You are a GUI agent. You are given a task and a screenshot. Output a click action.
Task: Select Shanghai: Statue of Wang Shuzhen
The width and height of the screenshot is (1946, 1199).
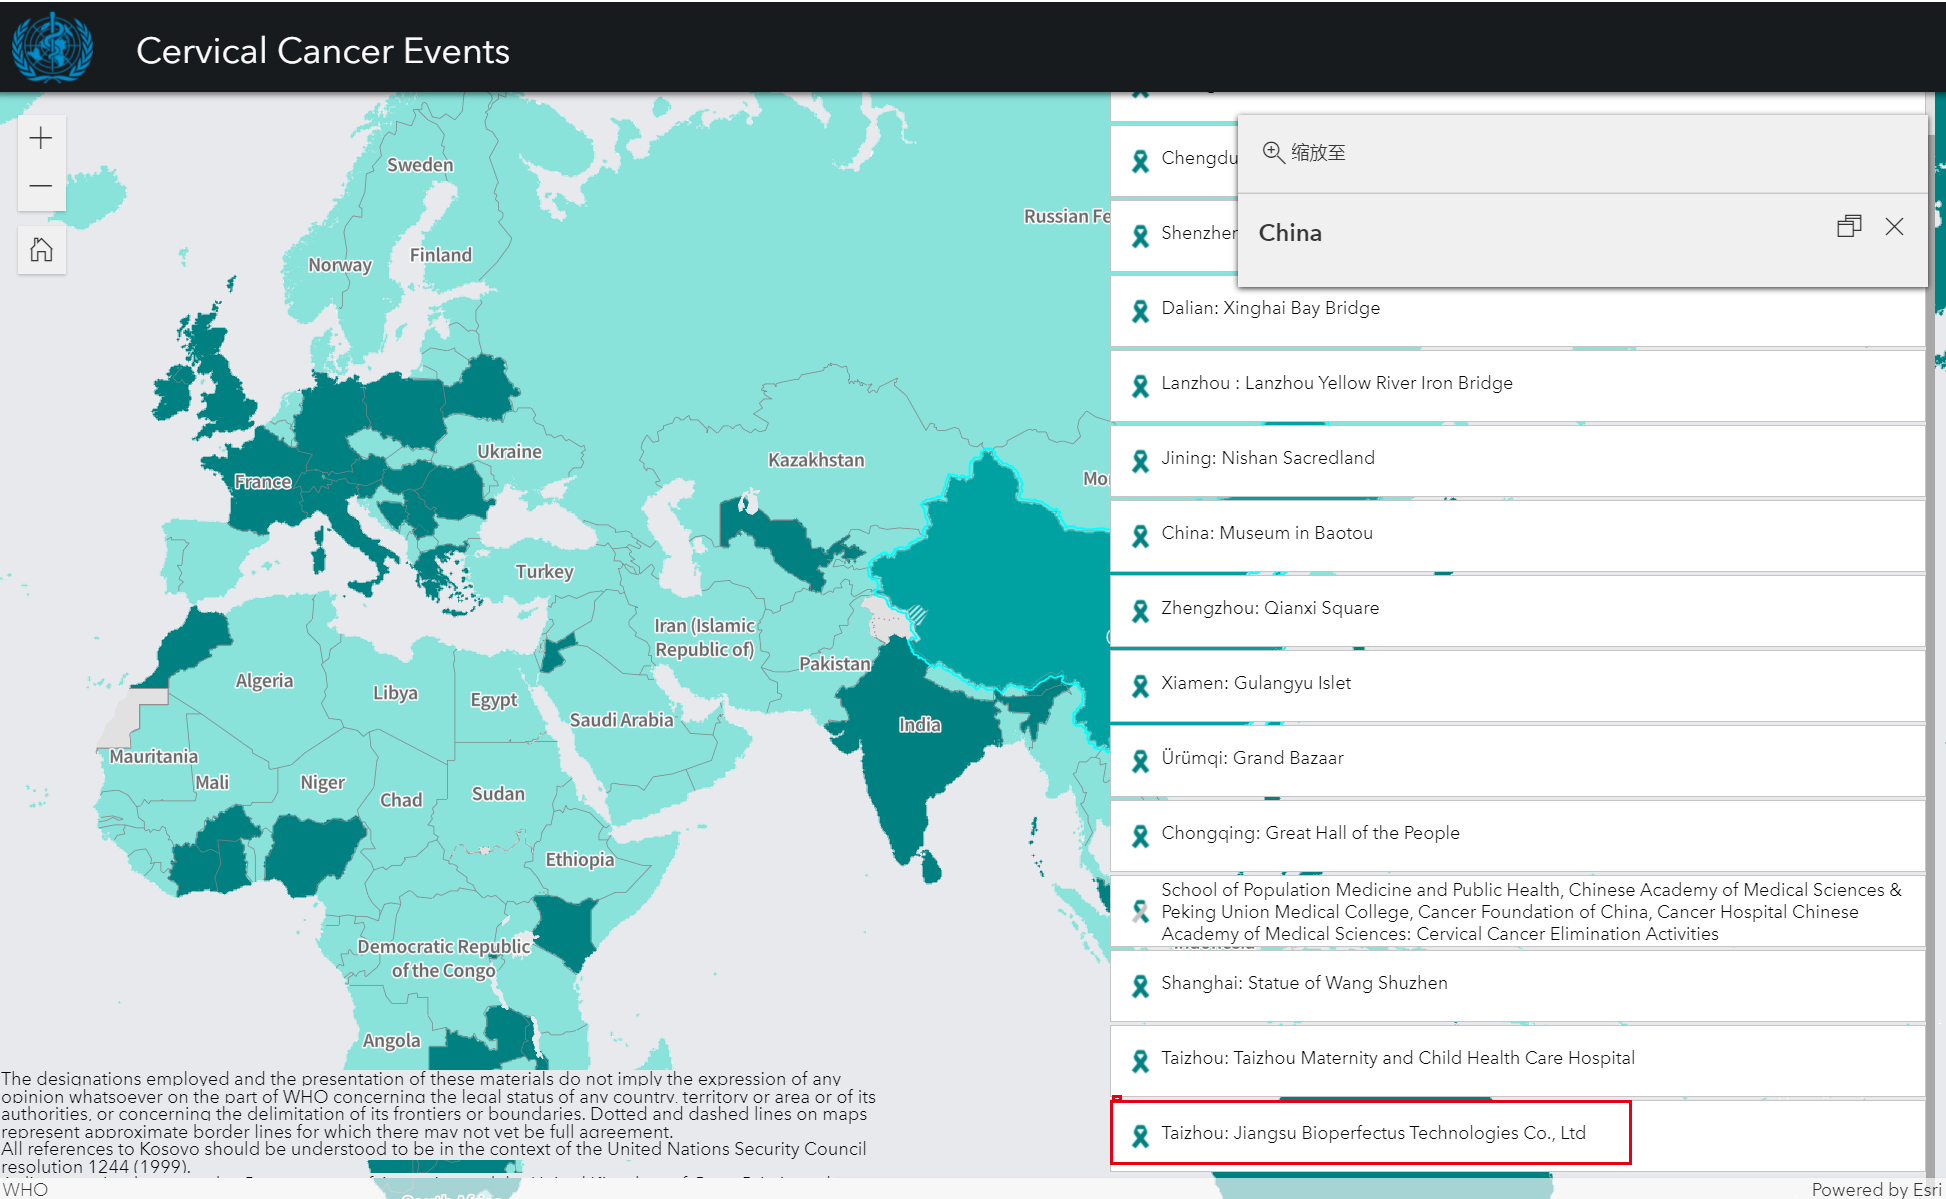coord(1304,983)
